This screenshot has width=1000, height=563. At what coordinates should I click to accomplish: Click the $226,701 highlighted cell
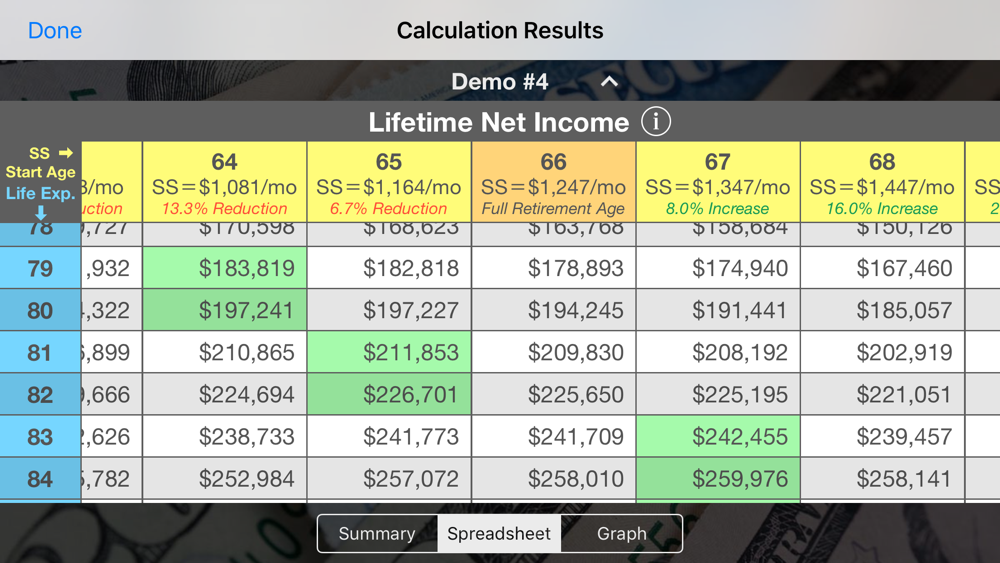[389, 394]
